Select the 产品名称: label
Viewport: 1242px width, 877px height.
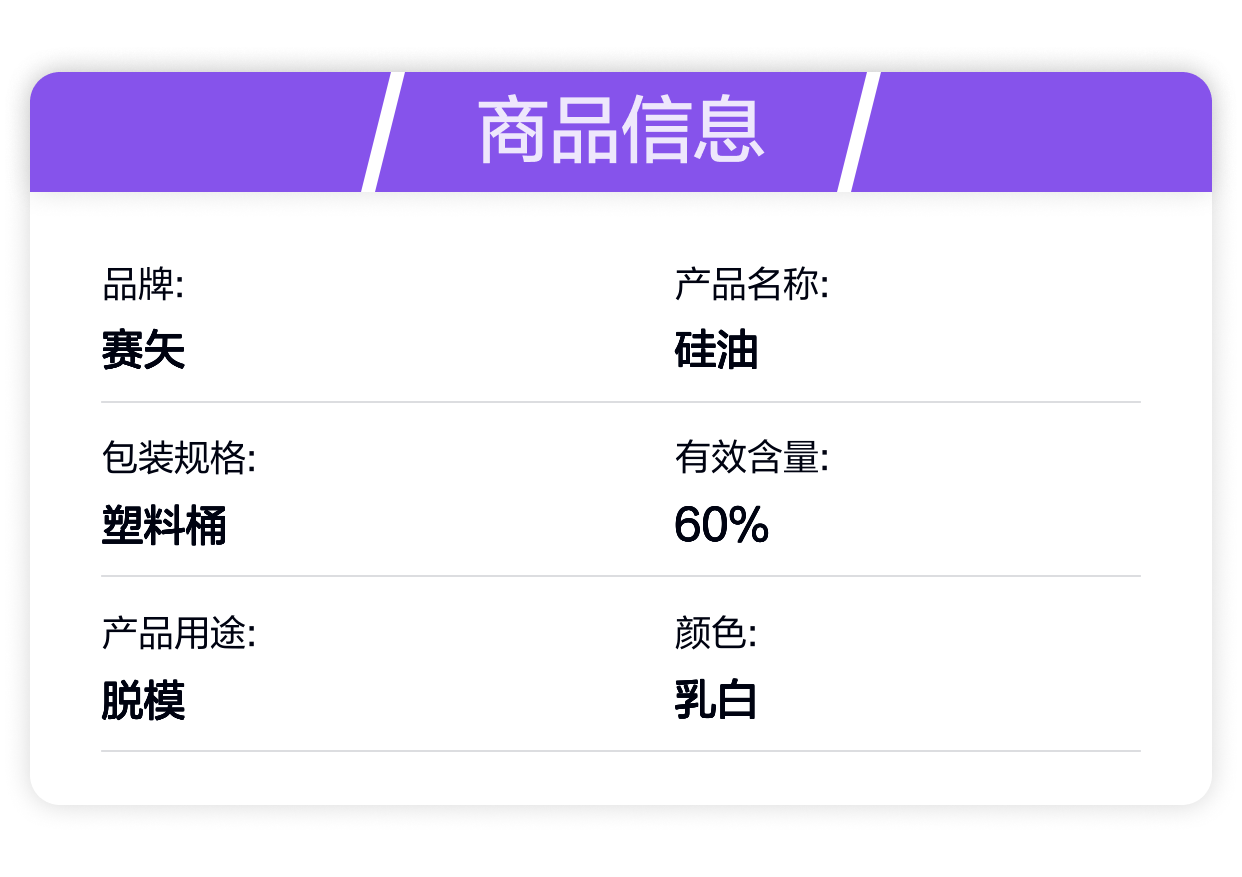click(x=752, y=285)
